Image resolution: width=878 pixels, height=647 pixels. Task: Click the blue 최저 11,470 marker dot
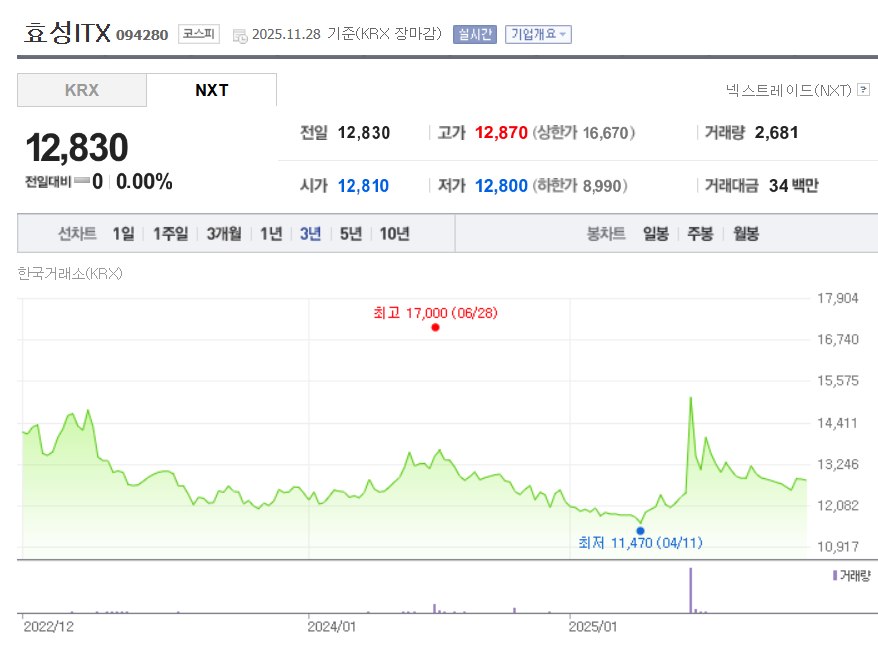[640, 530]
